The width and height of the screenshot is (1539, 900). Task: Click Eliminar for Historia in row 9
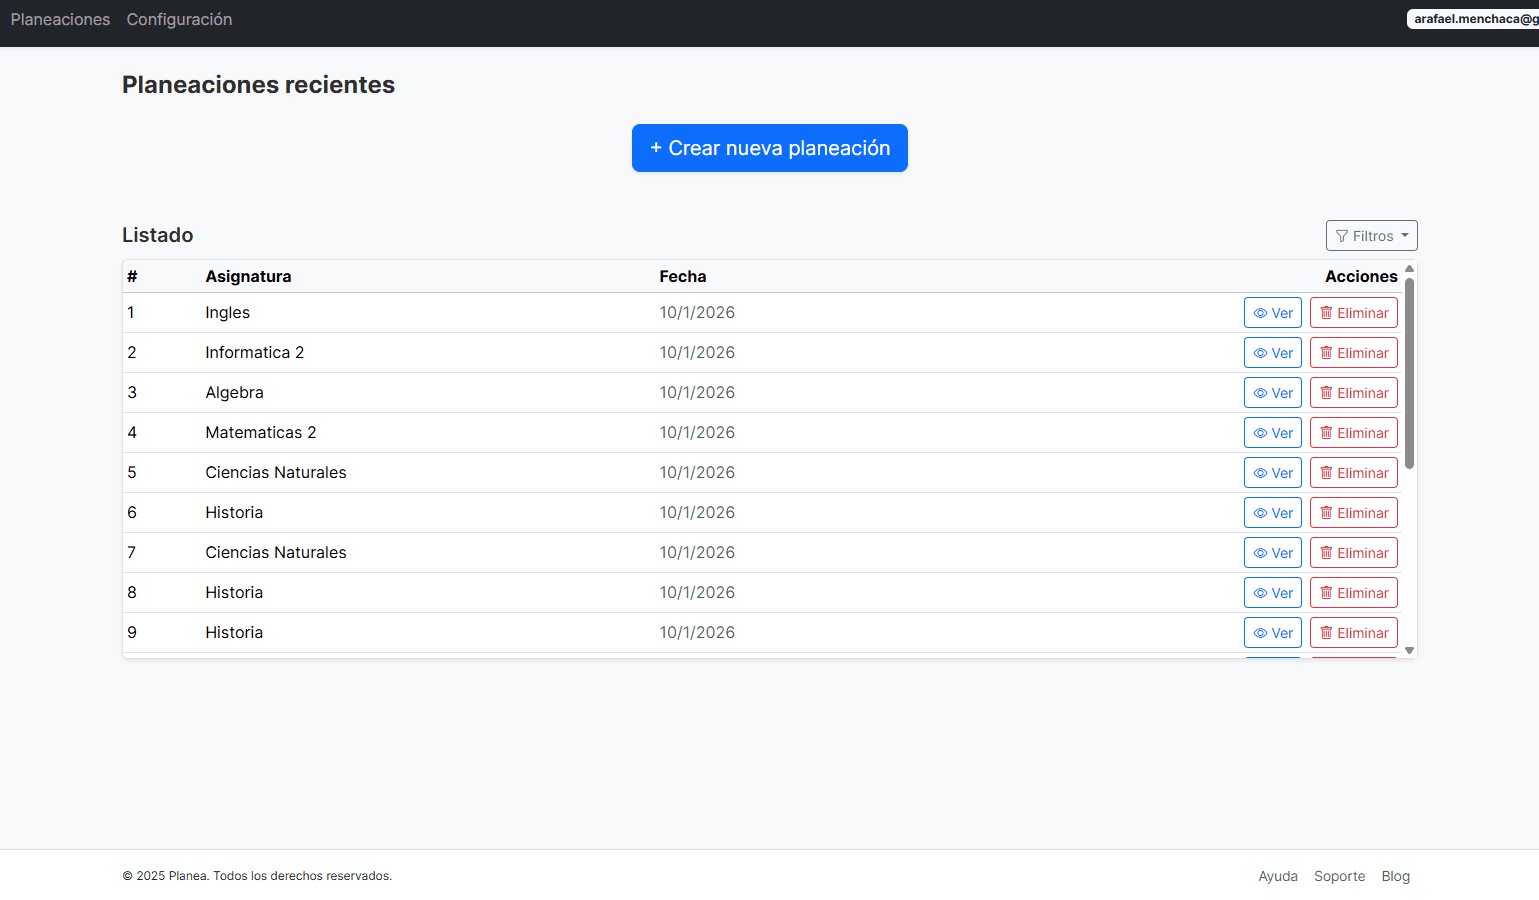(x=1353, y=632)
